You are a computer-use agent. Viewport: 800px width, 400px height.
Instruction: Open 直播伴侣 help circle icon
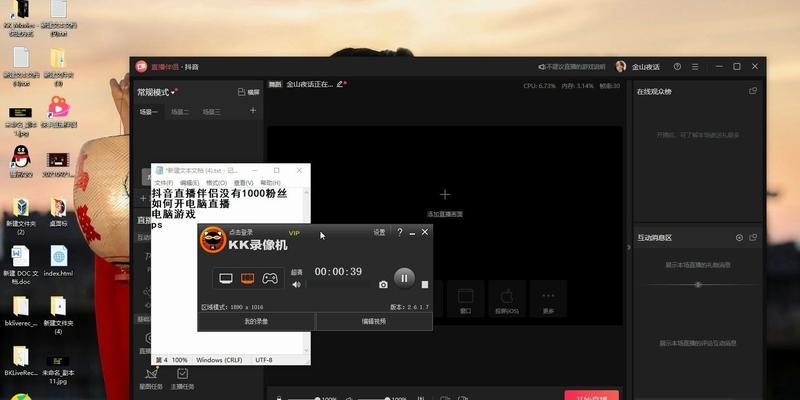[677, 66]
